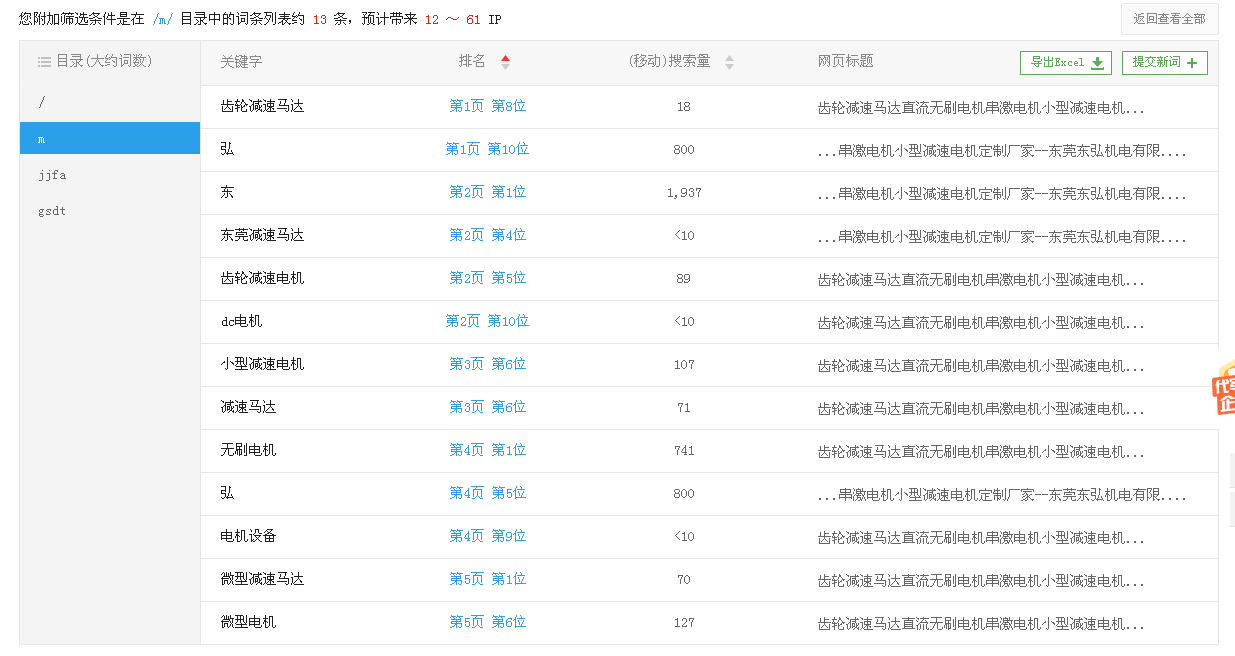Open 第4页 第1位 ranking for 无刷电机
The height and width of the screenshot is (656, 1235).
(487, 450)
